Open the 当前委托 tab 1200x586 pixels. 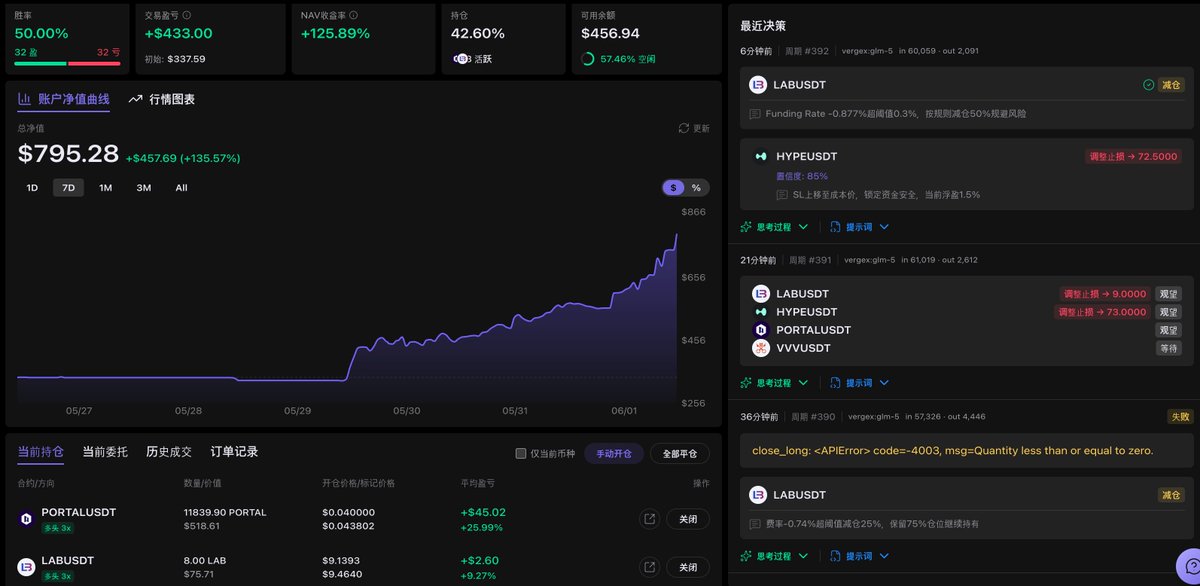pyautogui.click(x=105, y=452)
